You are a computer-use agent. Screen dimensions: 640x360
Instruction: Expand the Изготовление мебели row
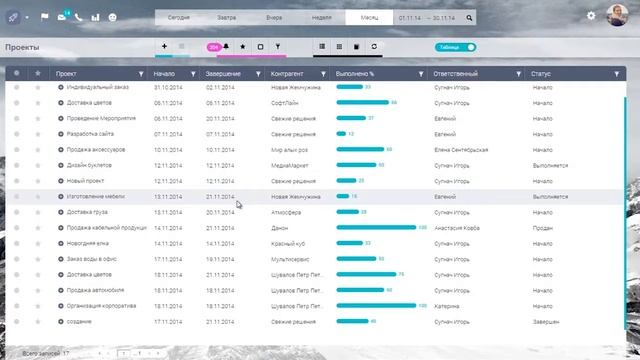(x=61, y=196)
